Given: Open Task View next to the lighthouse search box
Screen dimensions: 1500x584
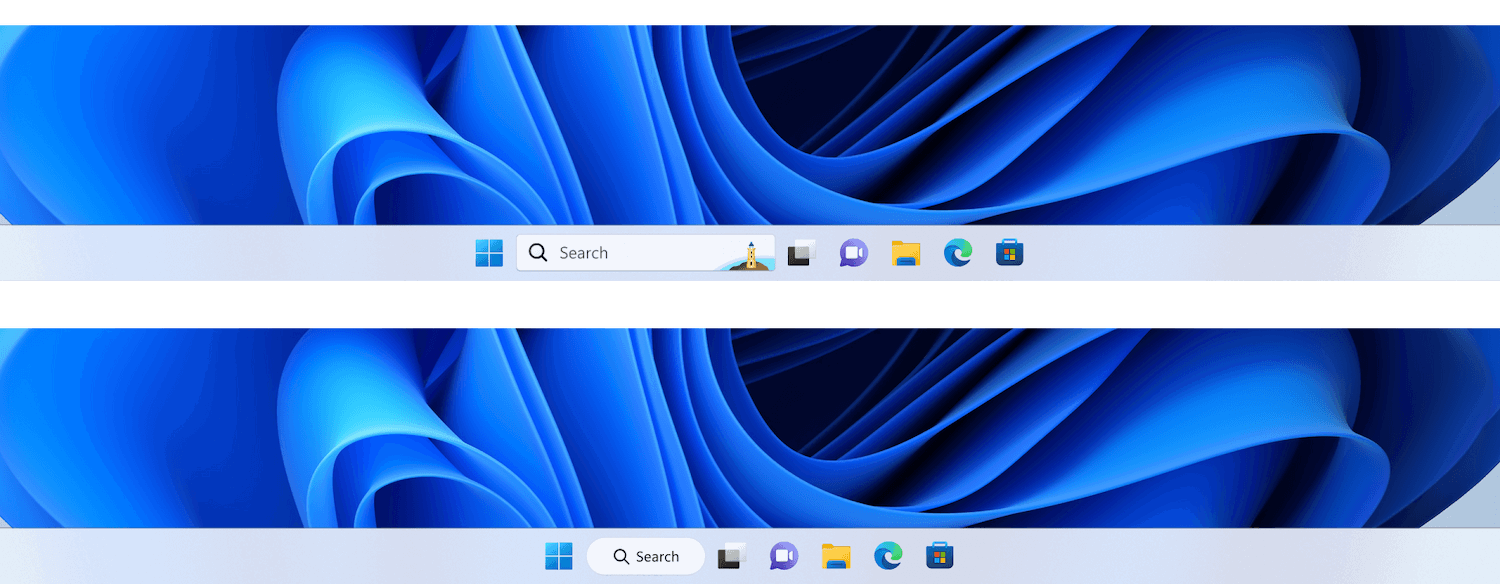Looking at the screenshot, I should pos(801,253).
